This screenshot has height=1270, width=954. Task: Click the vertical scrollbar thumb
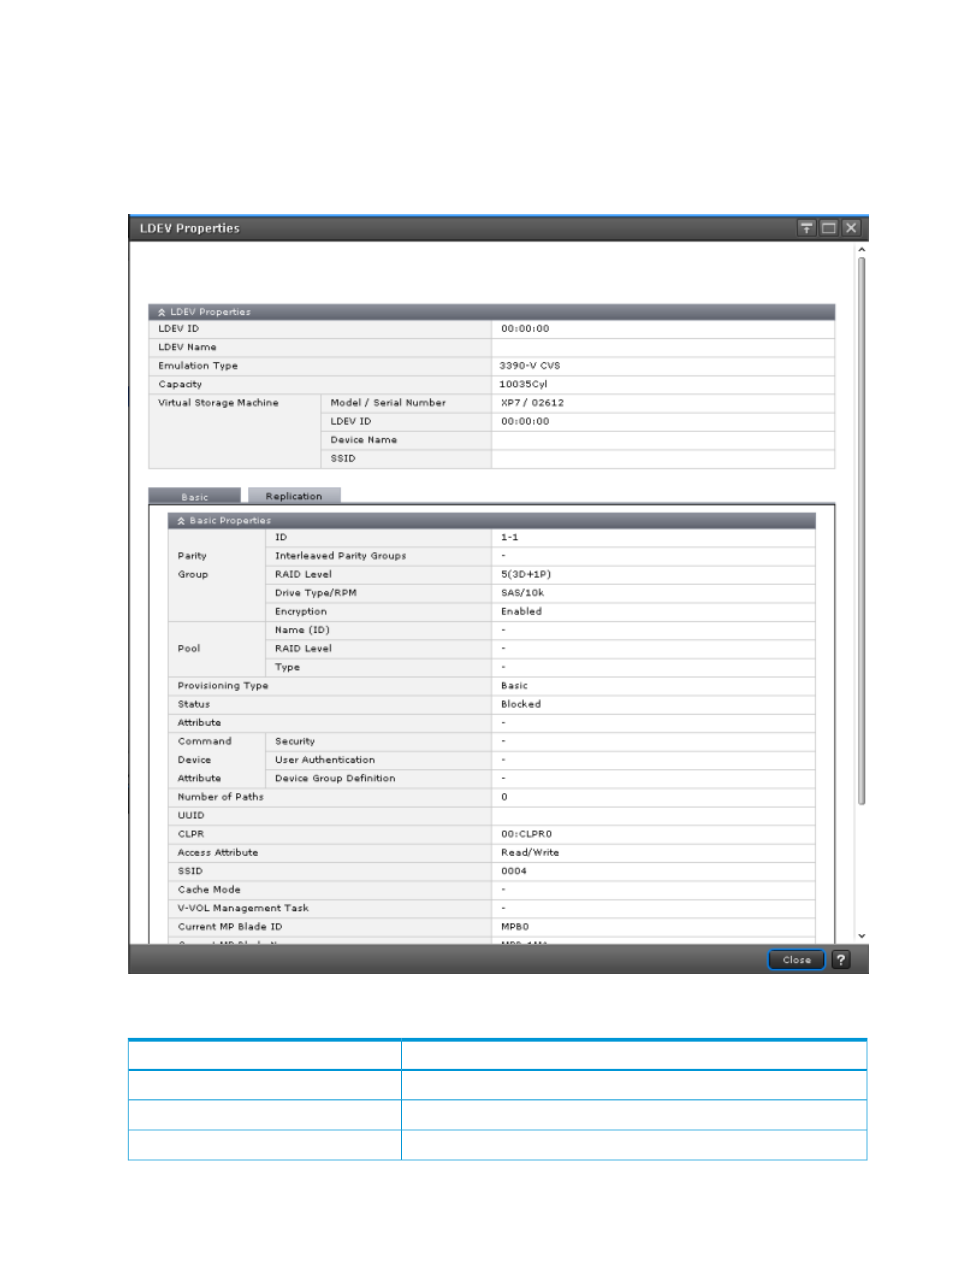(x=861, y=530)
